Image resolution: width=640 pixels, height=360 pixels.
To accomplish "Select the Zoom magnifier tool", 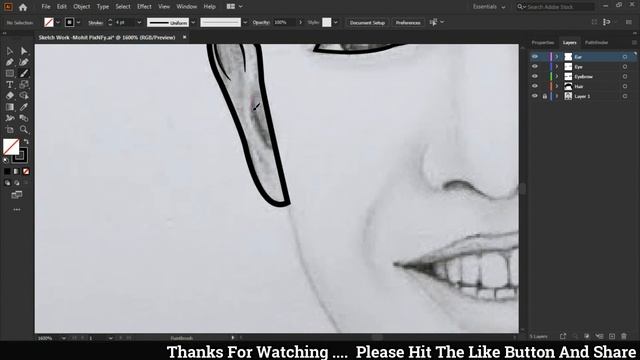I will tap(24, 130).
